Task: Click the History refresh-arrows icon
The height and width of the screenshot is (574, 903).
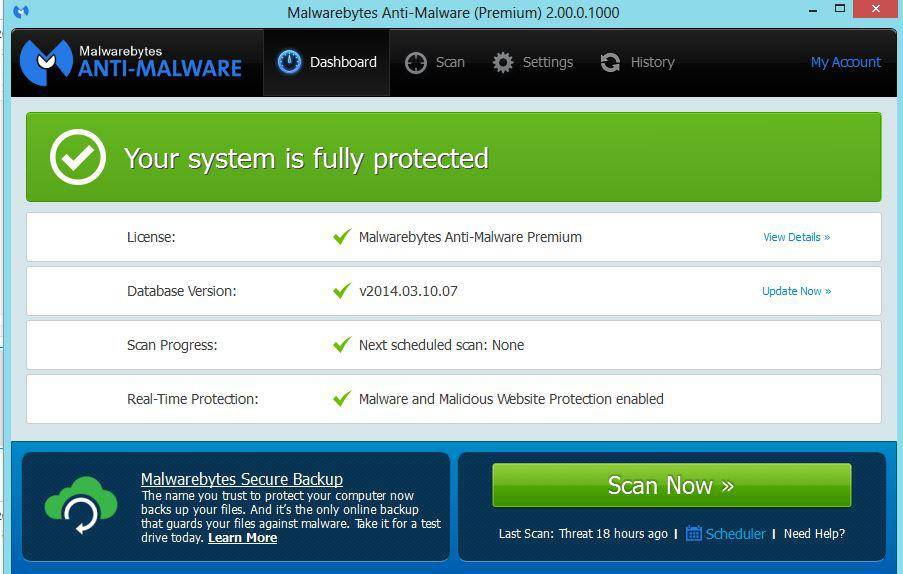Action: pos(610,63)
